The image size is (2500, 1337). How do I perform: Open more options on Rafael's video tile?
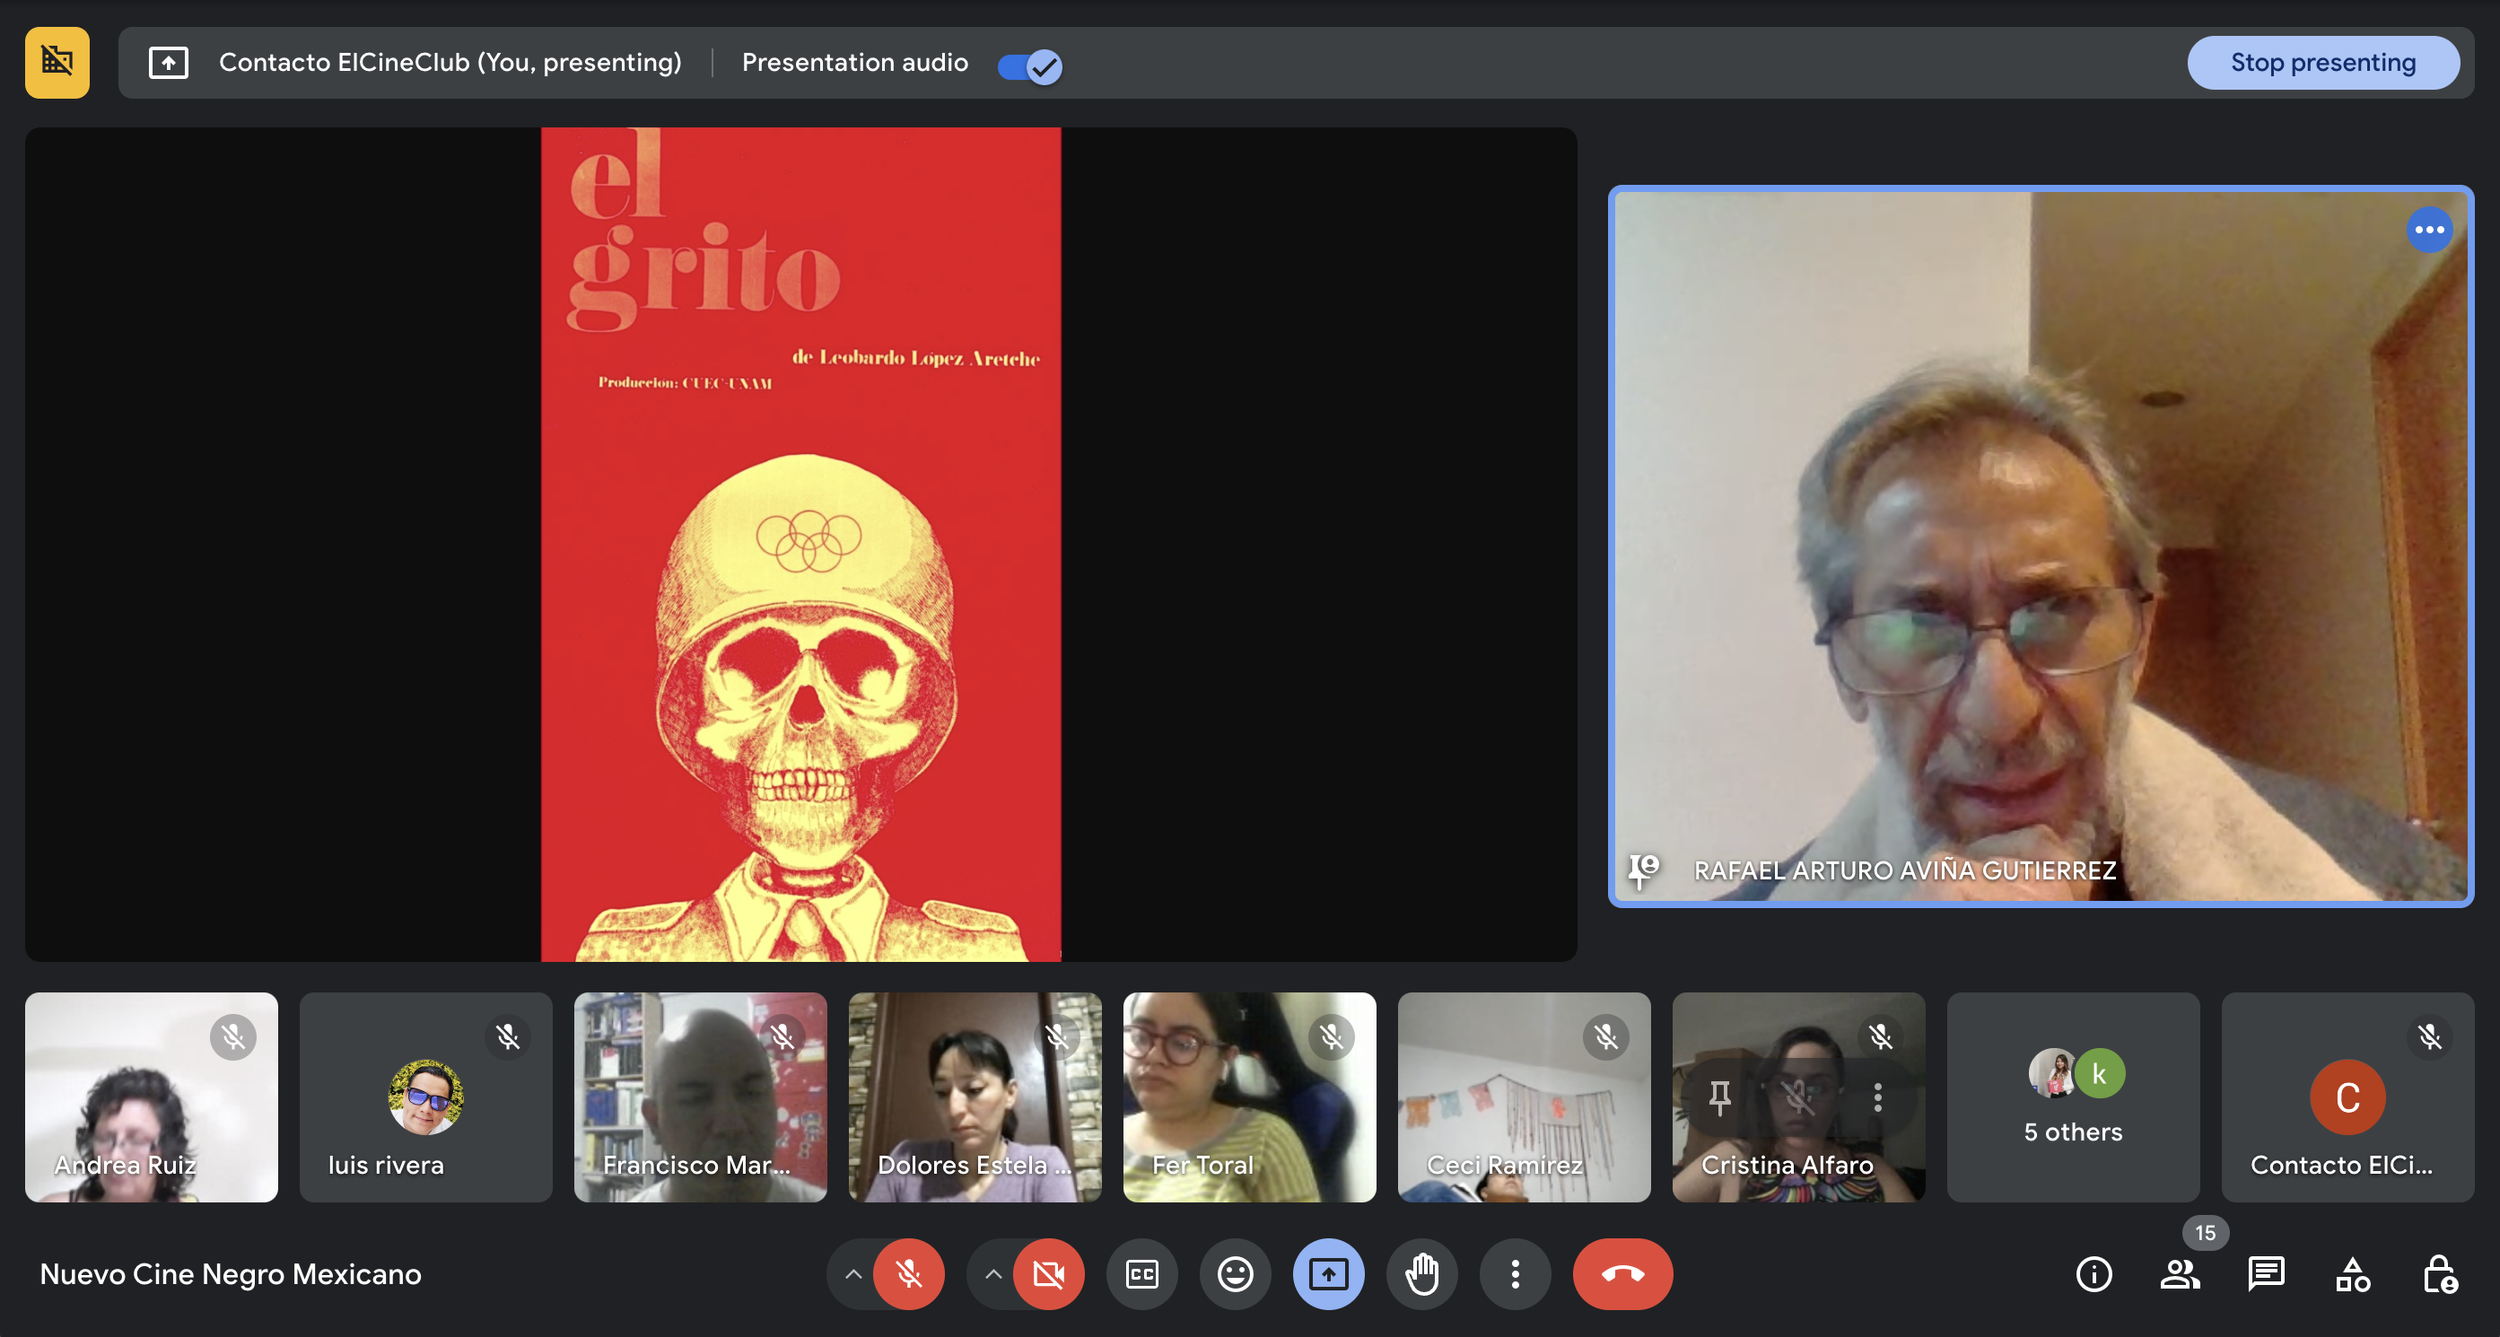tap(2429, 230)
